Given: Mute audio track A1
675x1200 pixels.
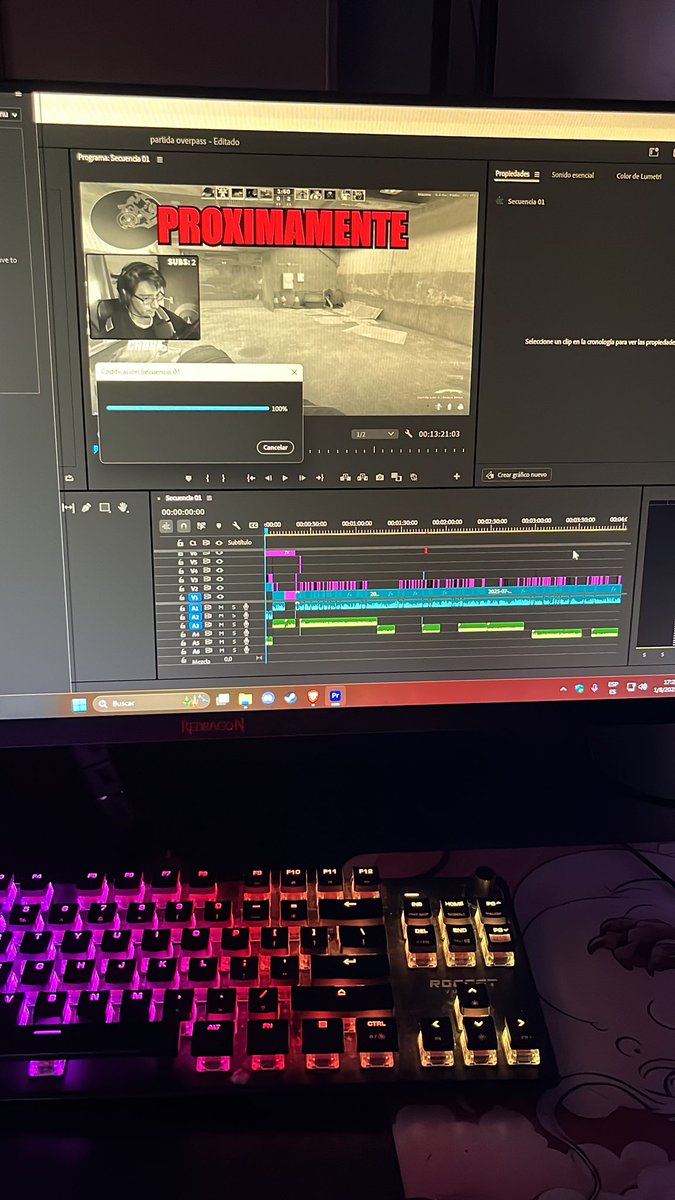Looking at the screenshot, I should 221,608.
